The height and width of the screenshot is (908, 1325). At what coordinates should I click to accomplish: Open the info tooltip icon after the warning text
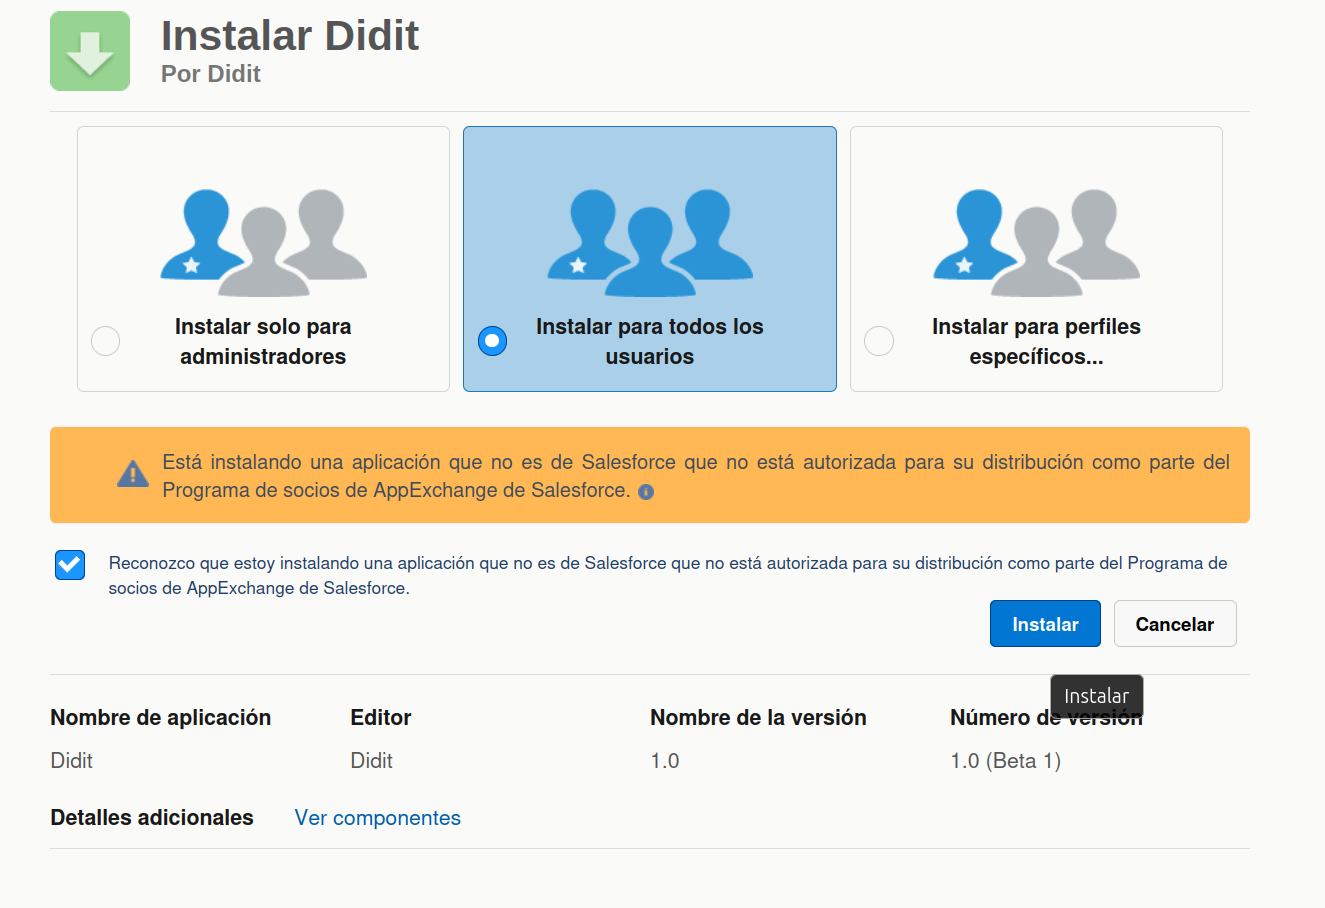646,491
